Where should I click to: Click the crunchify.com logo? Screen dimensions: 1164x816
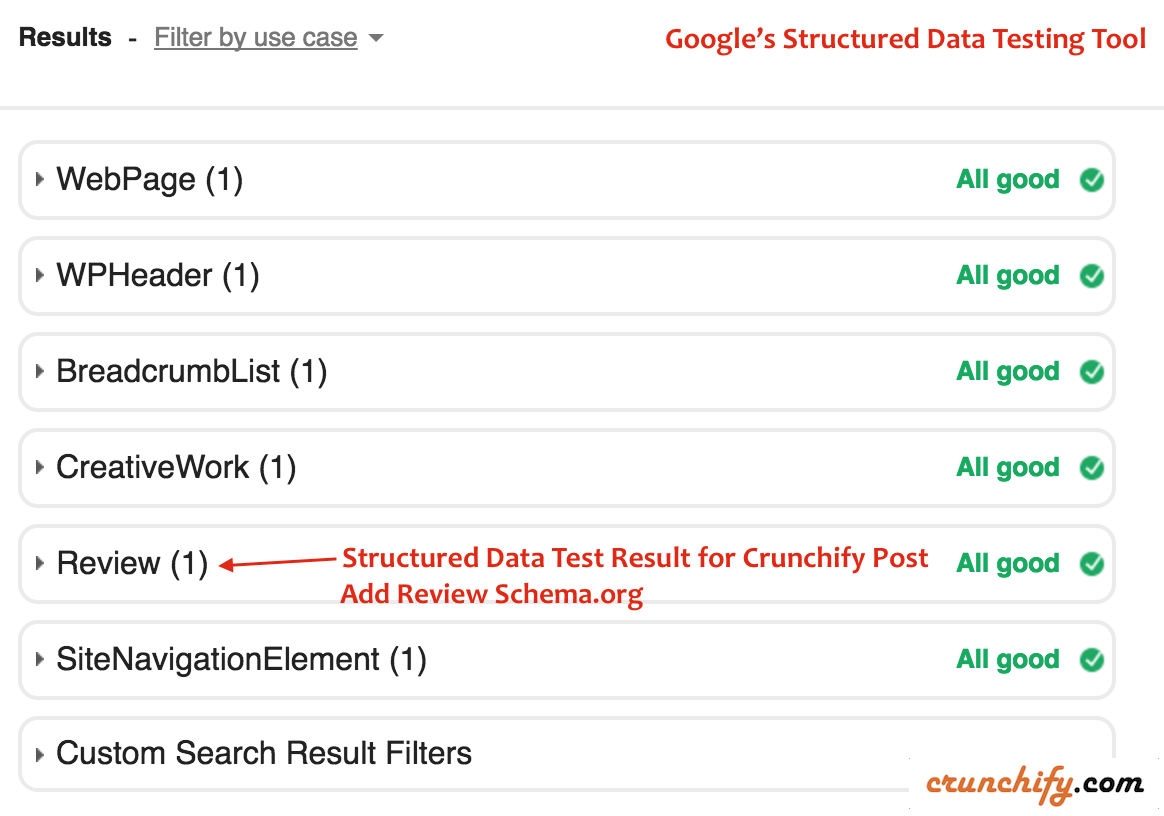(1034, 783)
